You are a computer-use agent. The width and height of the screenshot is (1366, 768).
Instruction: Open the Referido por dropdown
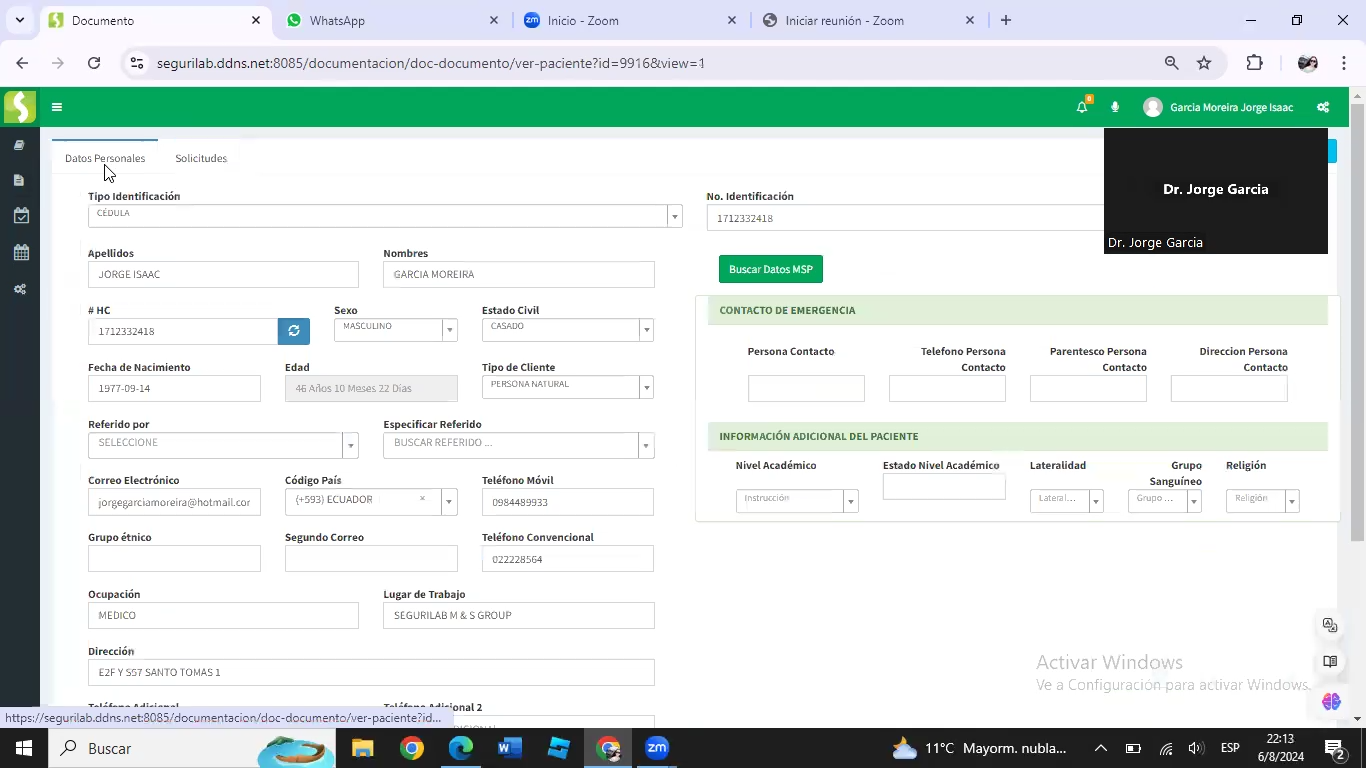point(351,445)
